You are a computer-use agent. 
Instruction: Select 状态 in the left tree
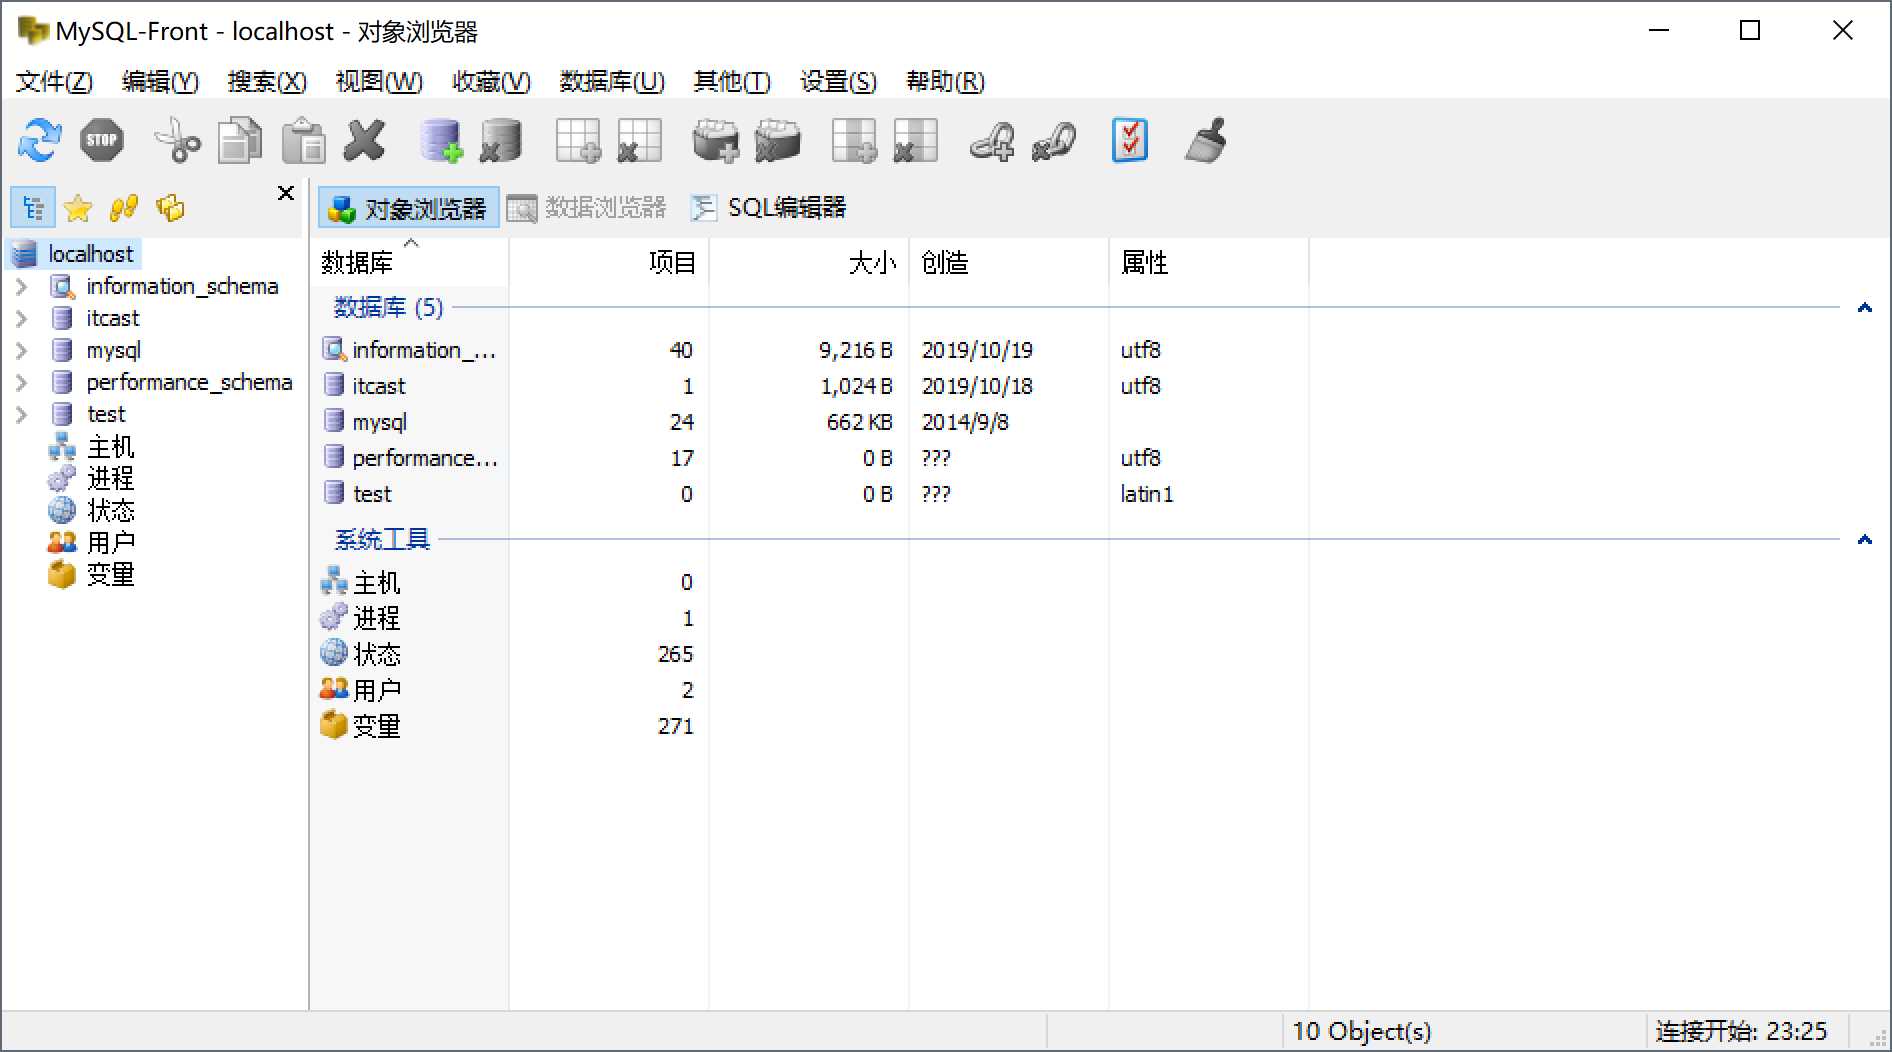tap(110, 511)
